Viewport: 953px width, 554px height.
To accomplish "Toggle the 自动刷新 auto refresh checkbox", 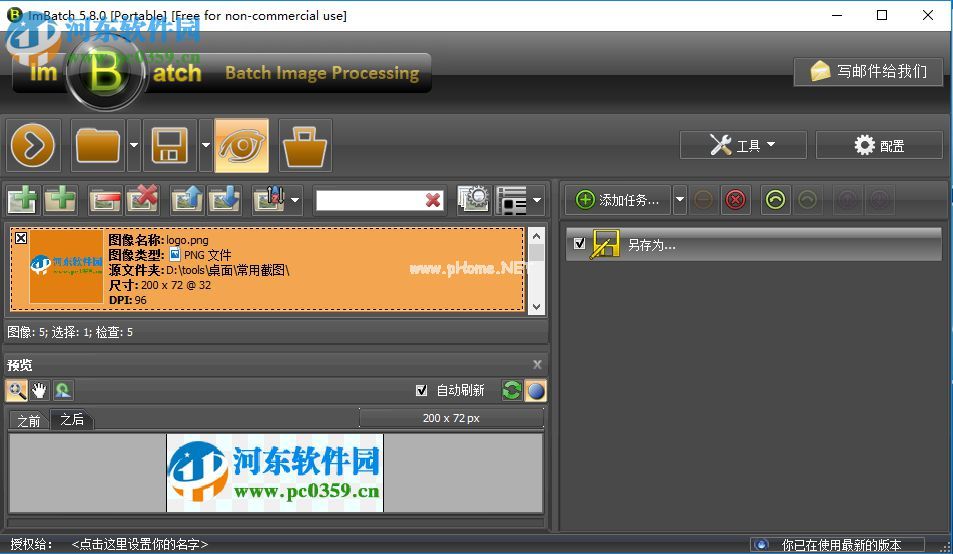I will click(x=421, y=391).
